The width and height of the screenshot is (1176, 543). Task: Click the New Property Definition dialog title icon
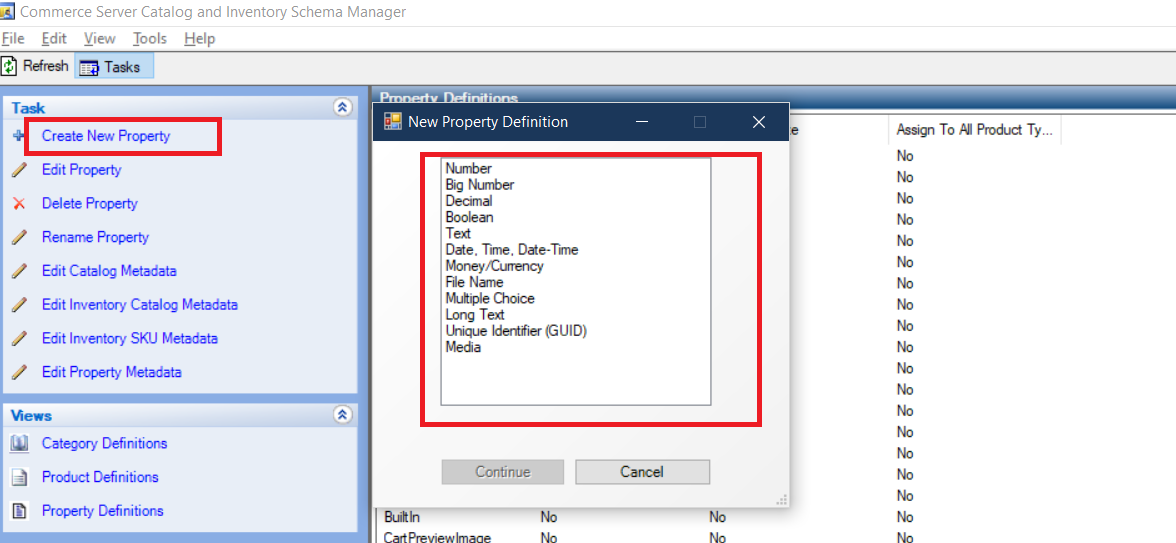tap(392, 122)
